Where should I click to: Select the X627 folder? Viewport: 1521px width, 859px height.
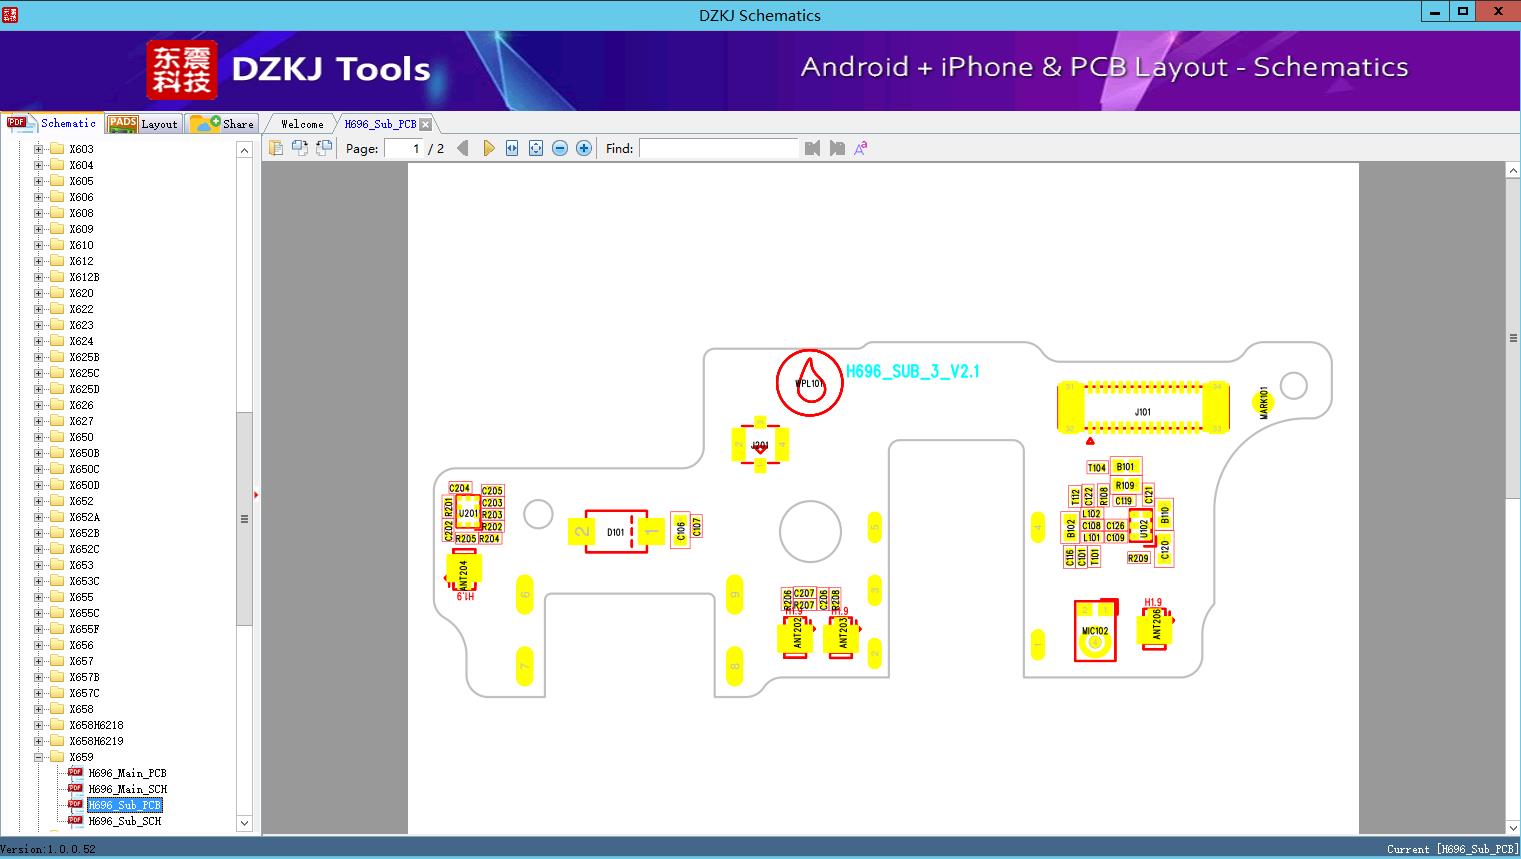pos(81,421)
